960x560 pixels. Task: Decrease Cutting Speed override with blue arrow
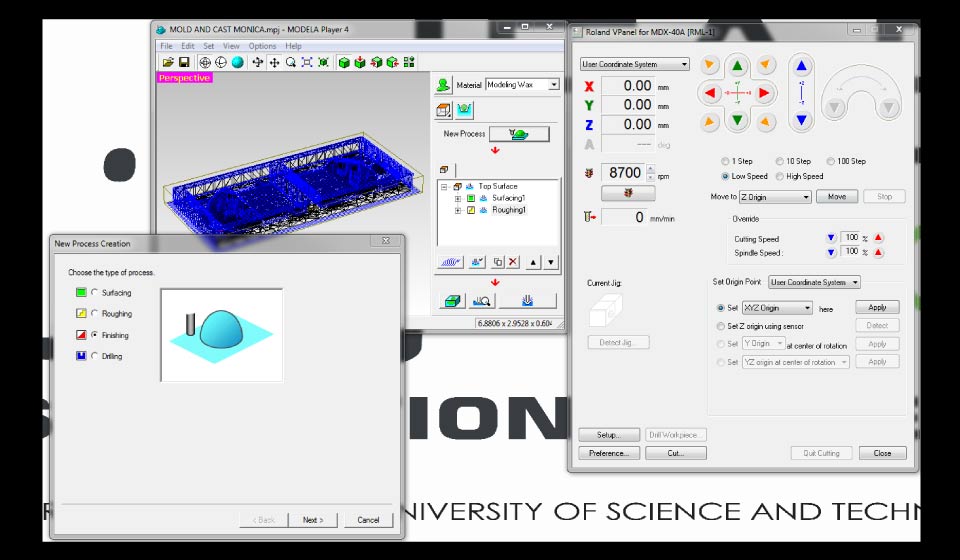[831, 237]
